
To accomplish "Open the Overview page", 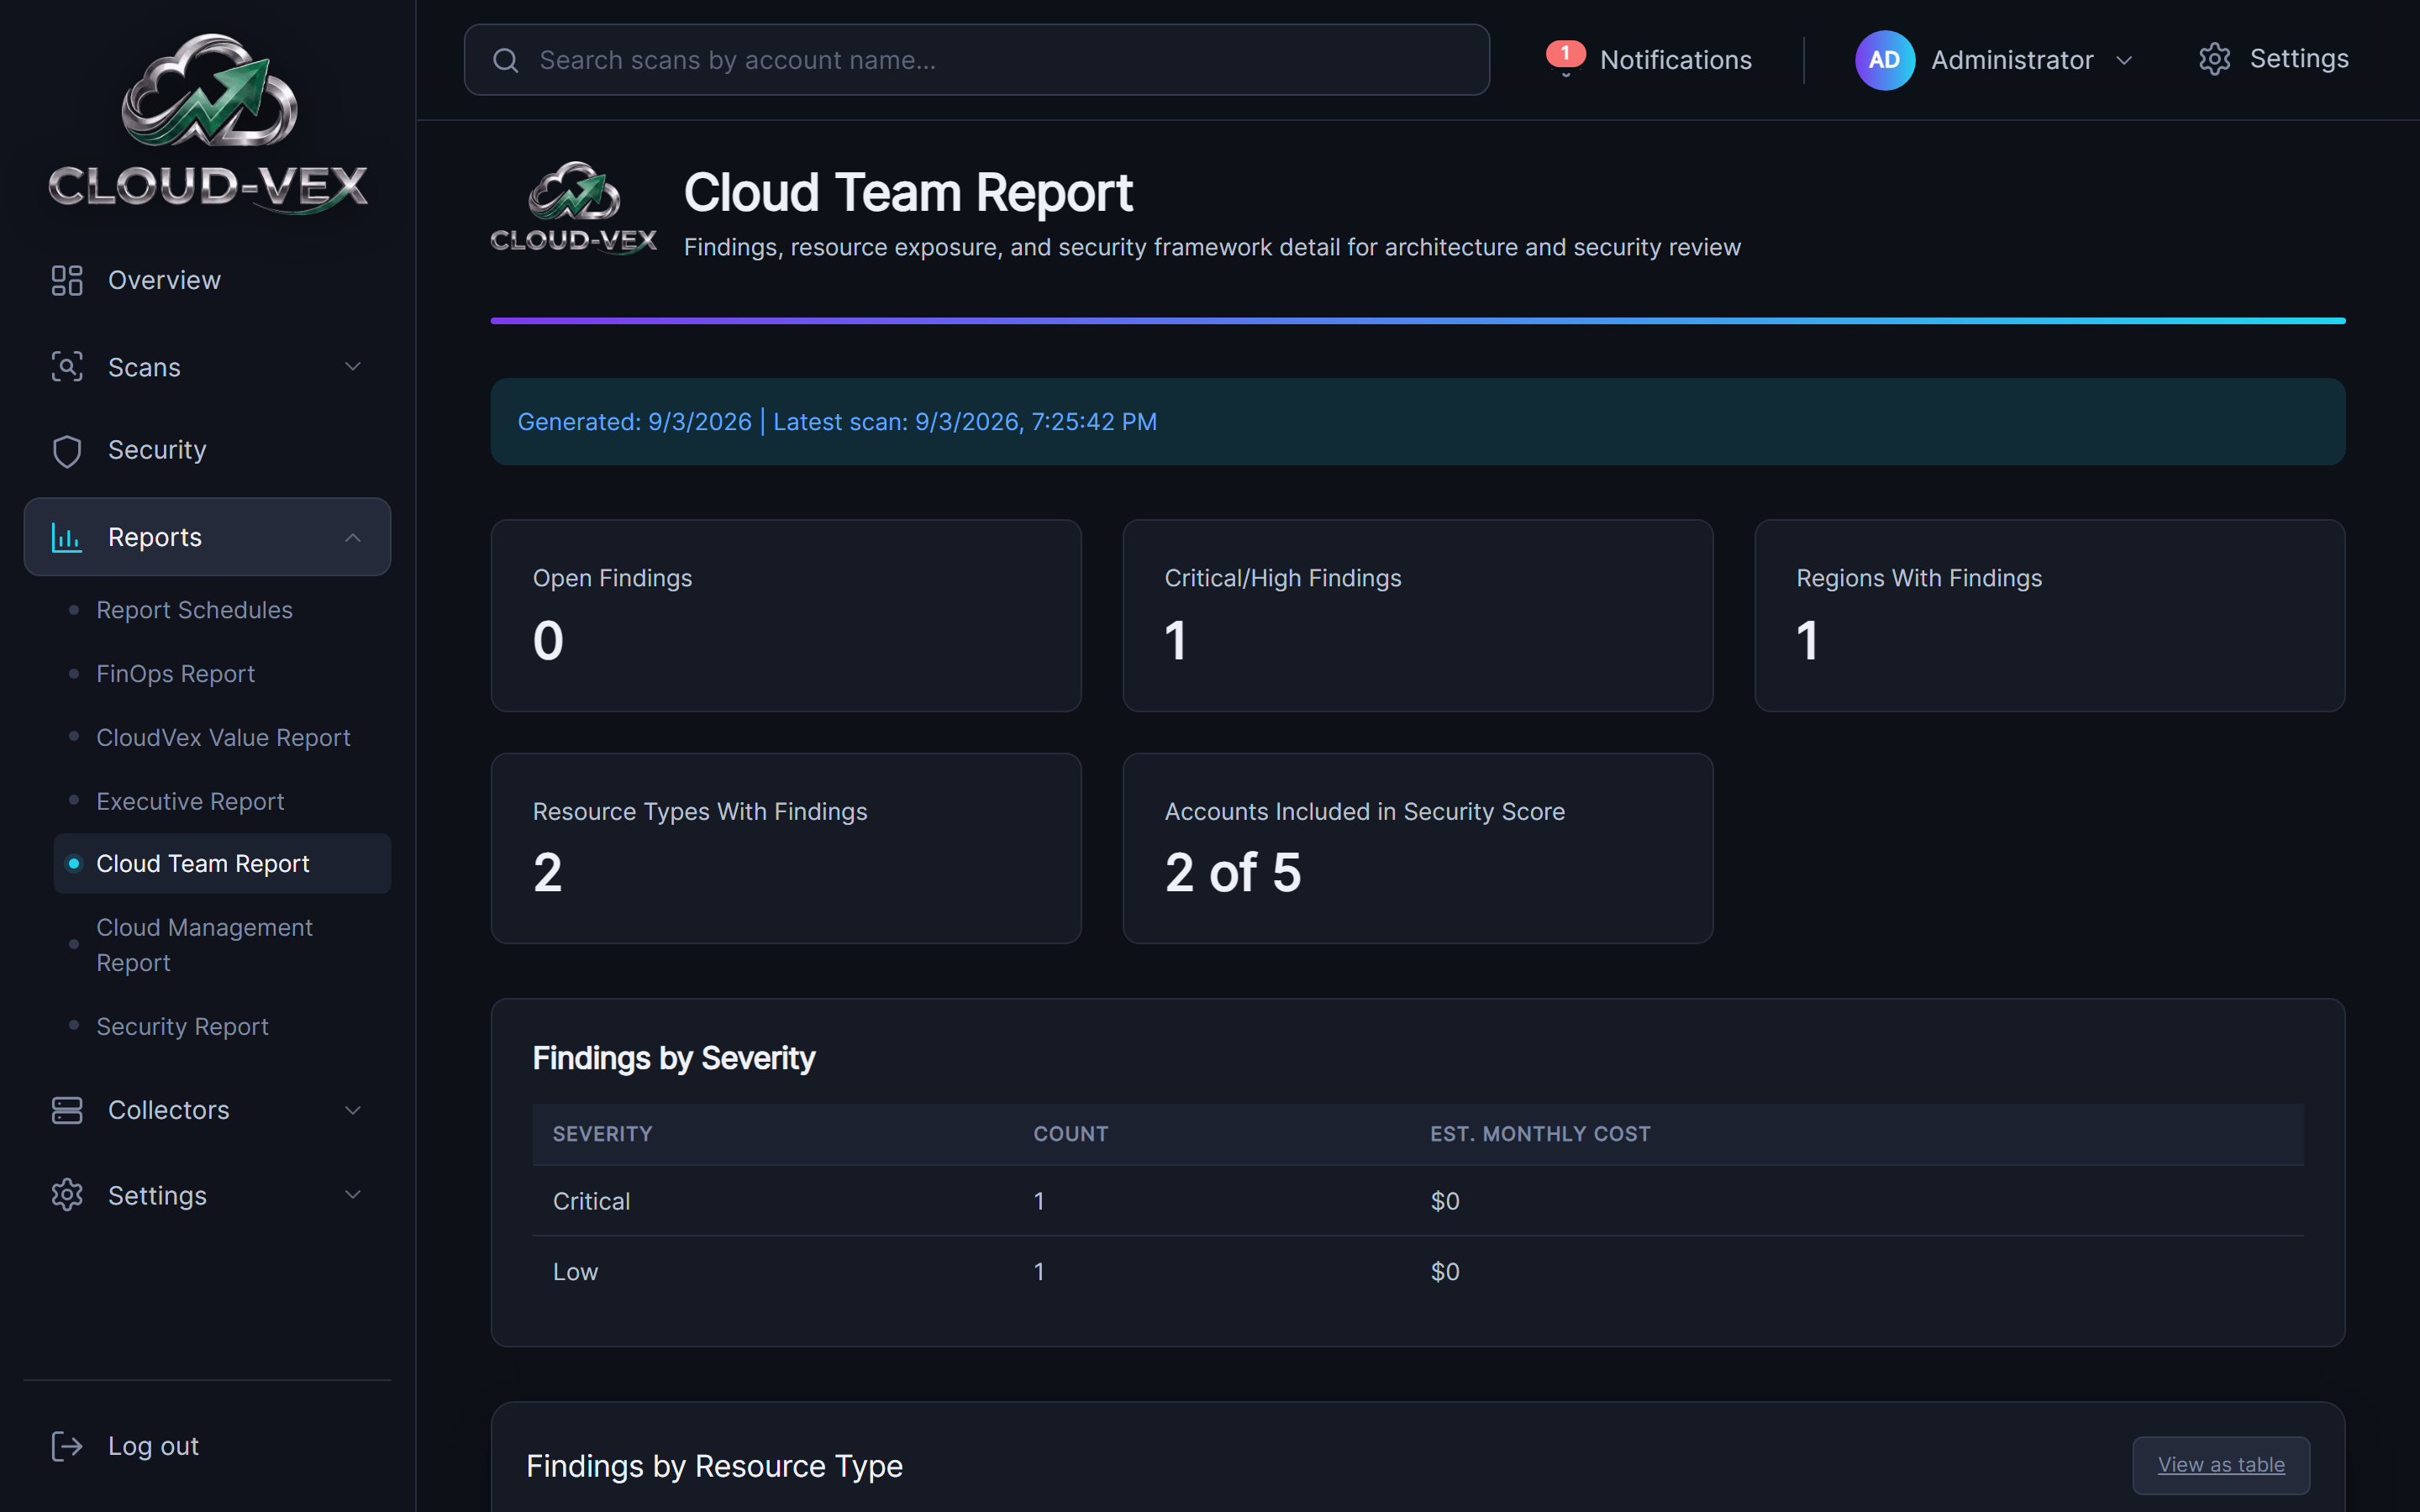I will coord(207,280).
